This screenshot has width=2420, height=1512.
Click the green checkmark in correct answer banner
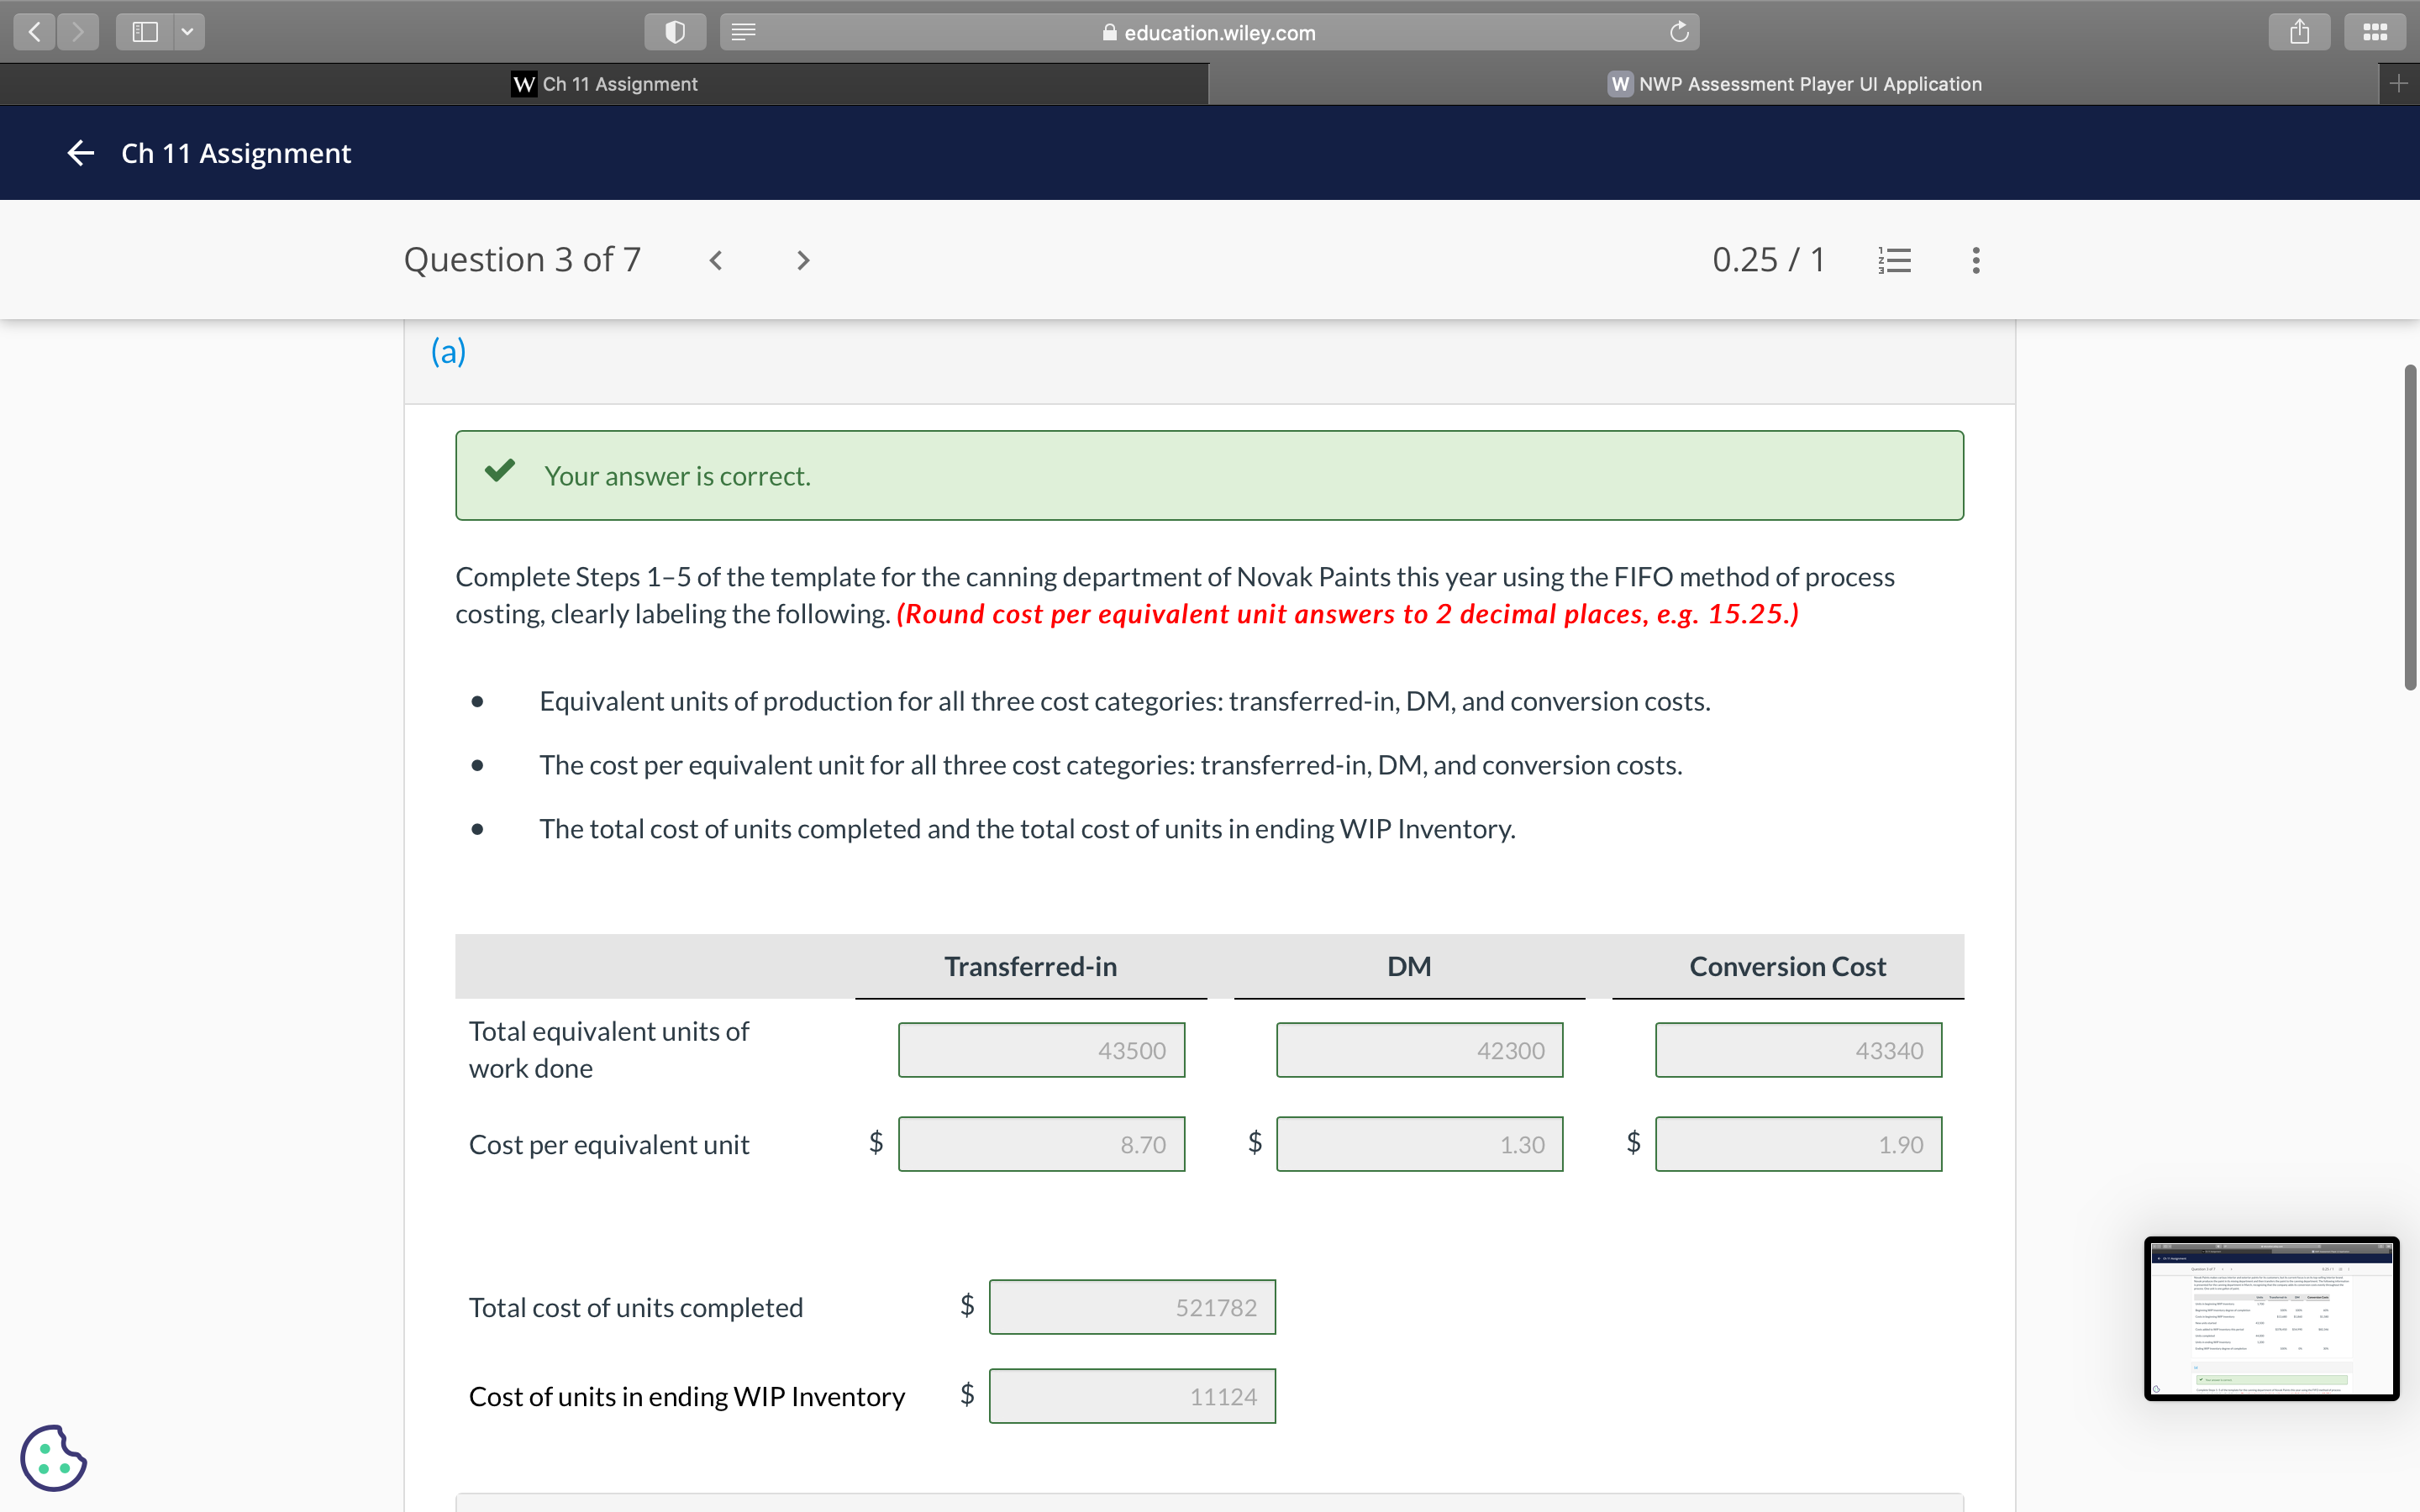tap(500, 472)
